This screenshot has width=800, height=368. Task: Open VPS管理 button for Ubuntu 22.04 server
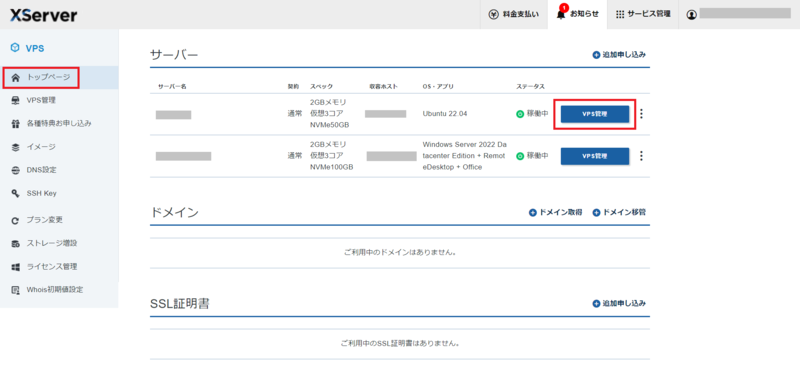595,114
